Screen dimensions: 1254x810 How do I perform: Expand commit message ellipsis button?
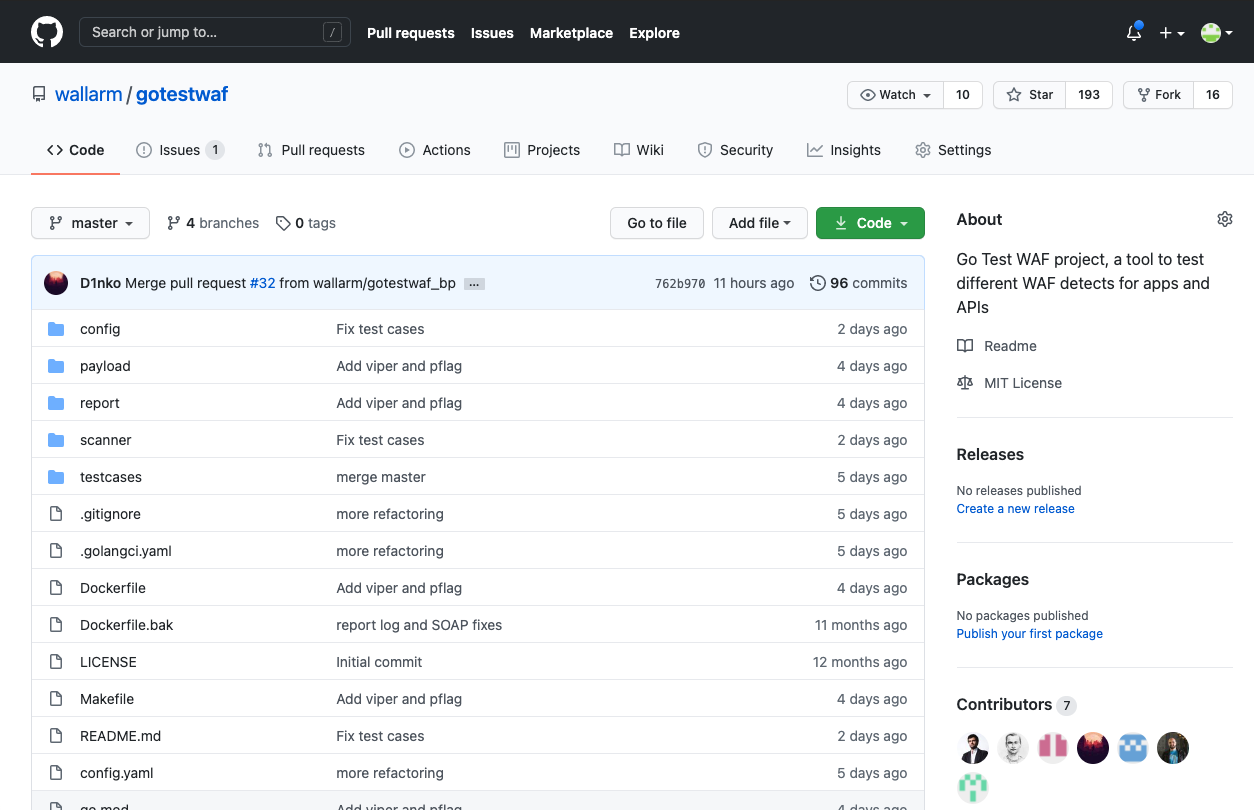[475, 284]
